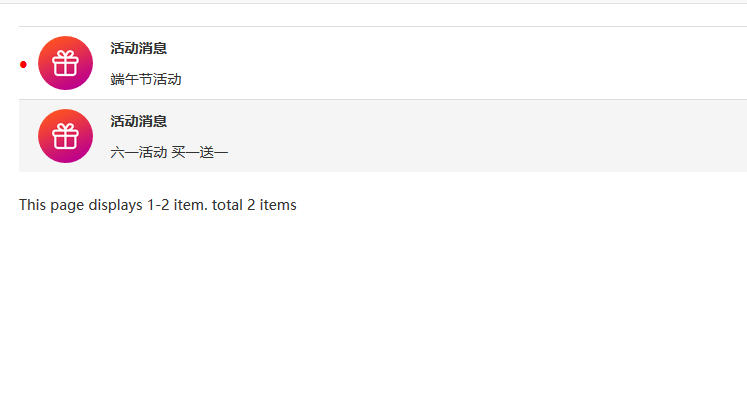Click the 'This page displays' pagination text

click(81, 205)
